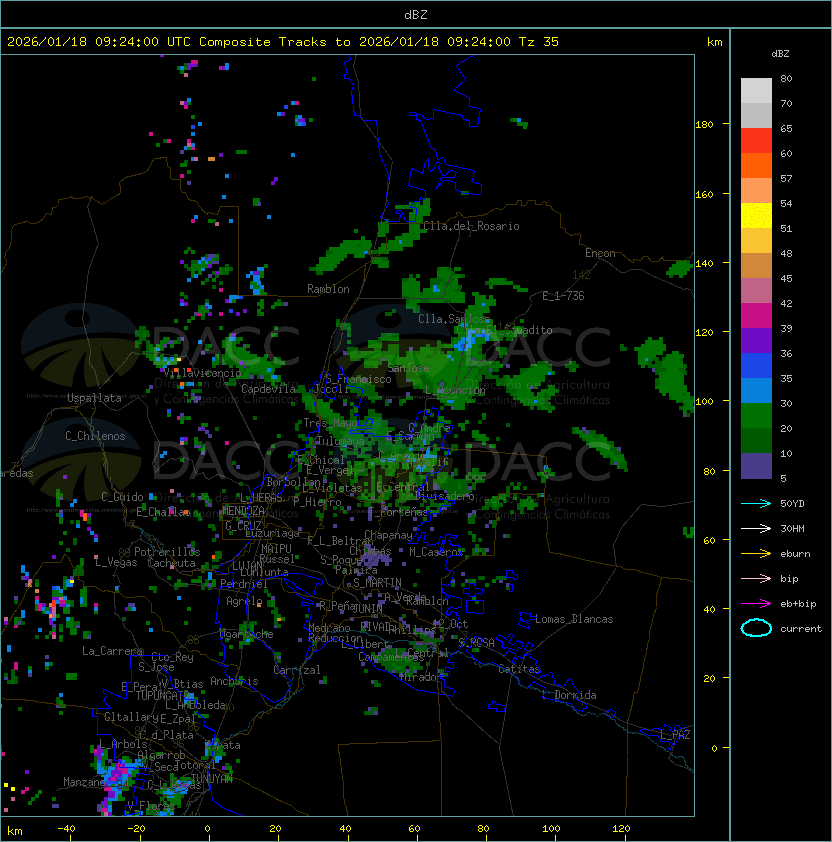This screenshot has width=832, height=842.
Task: Click the Anchoris place label
Action: 234,681
